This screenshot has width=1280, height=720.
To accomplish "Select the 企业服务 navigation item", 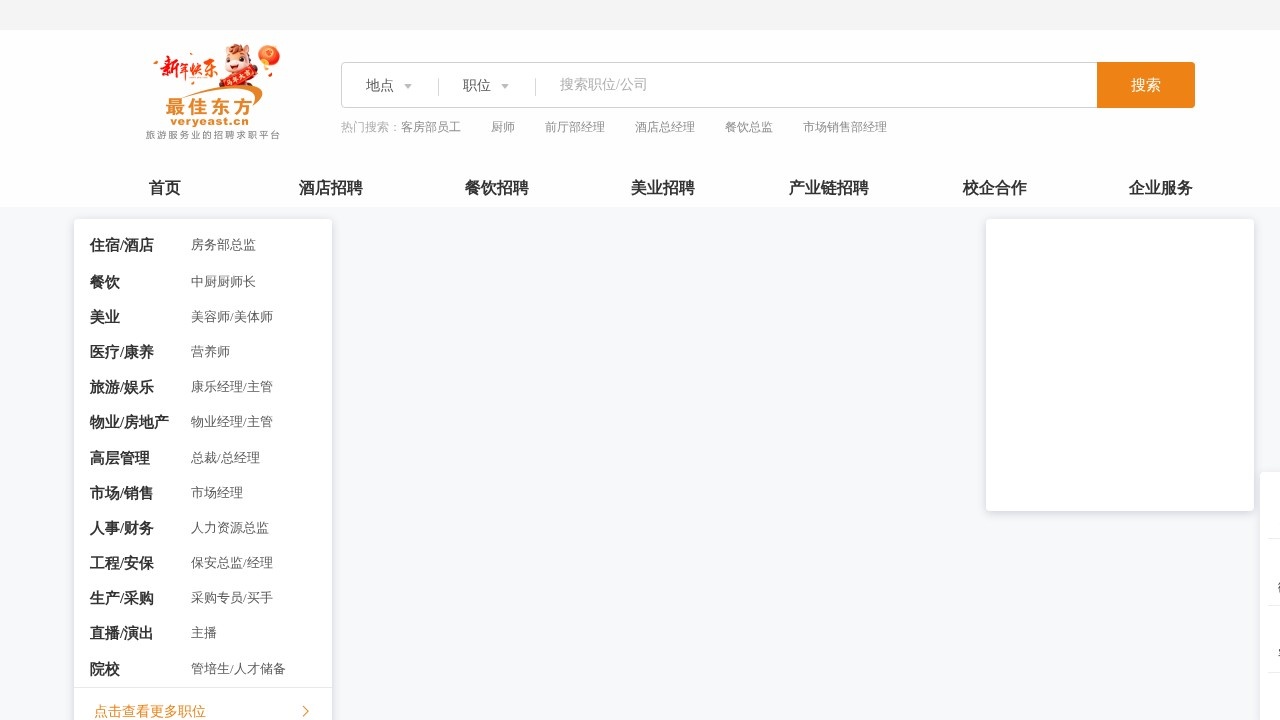I will (x=1160, y=188).
